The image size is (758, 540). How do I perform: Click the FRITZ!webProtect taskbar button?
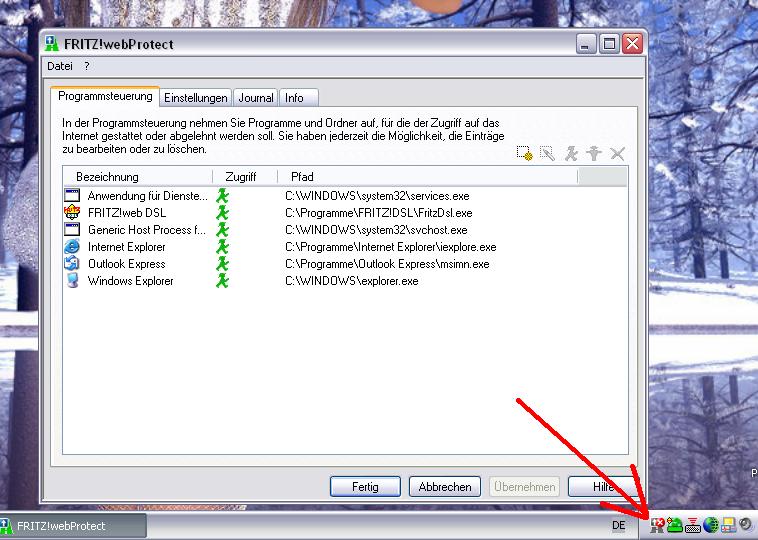click(x=73, y=525)
